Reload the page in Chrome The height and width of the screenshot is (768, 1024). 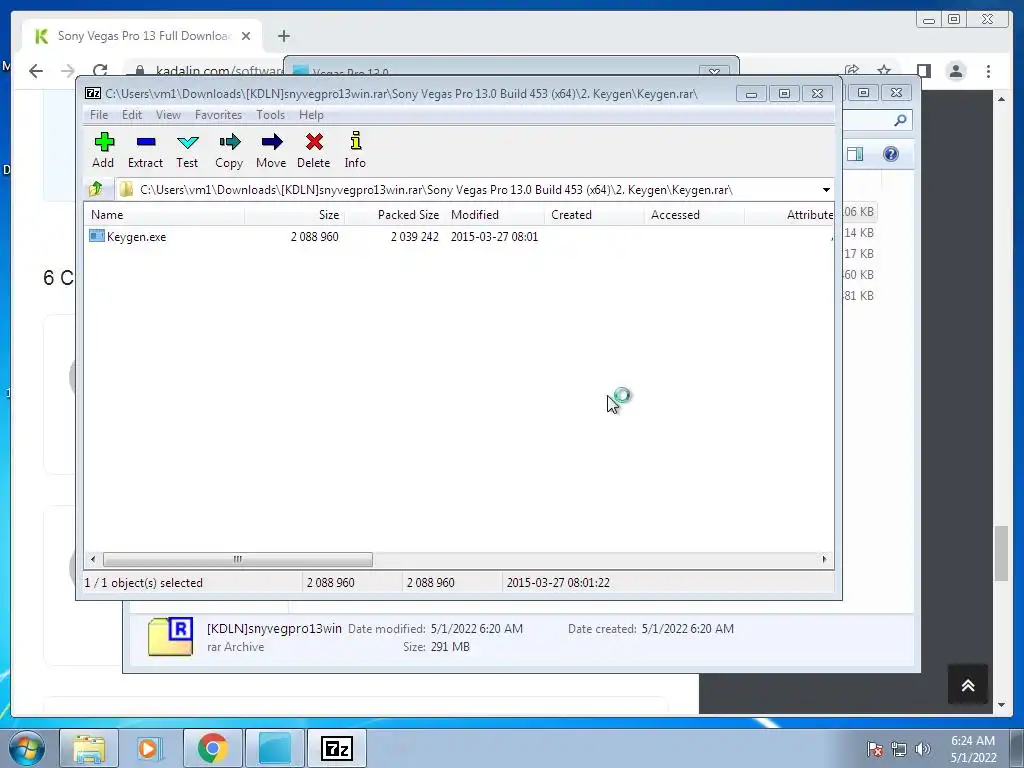click(100, 71)
